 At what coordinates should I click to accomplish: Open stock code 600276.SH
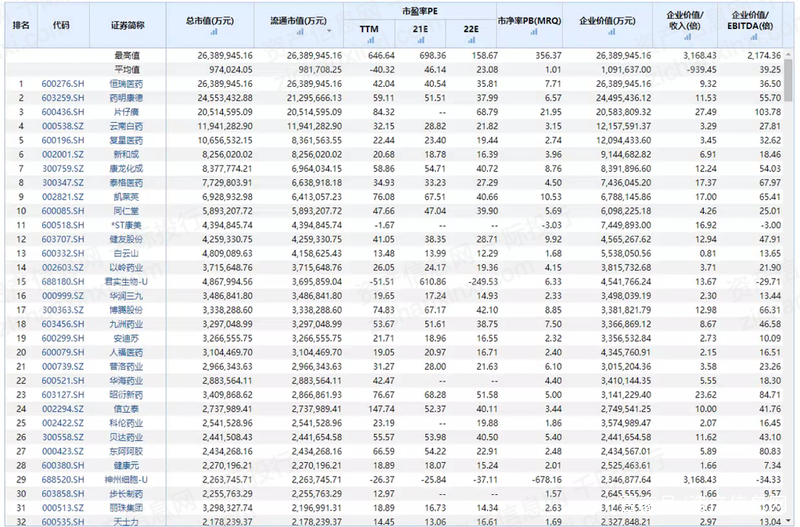click(63, 84)
